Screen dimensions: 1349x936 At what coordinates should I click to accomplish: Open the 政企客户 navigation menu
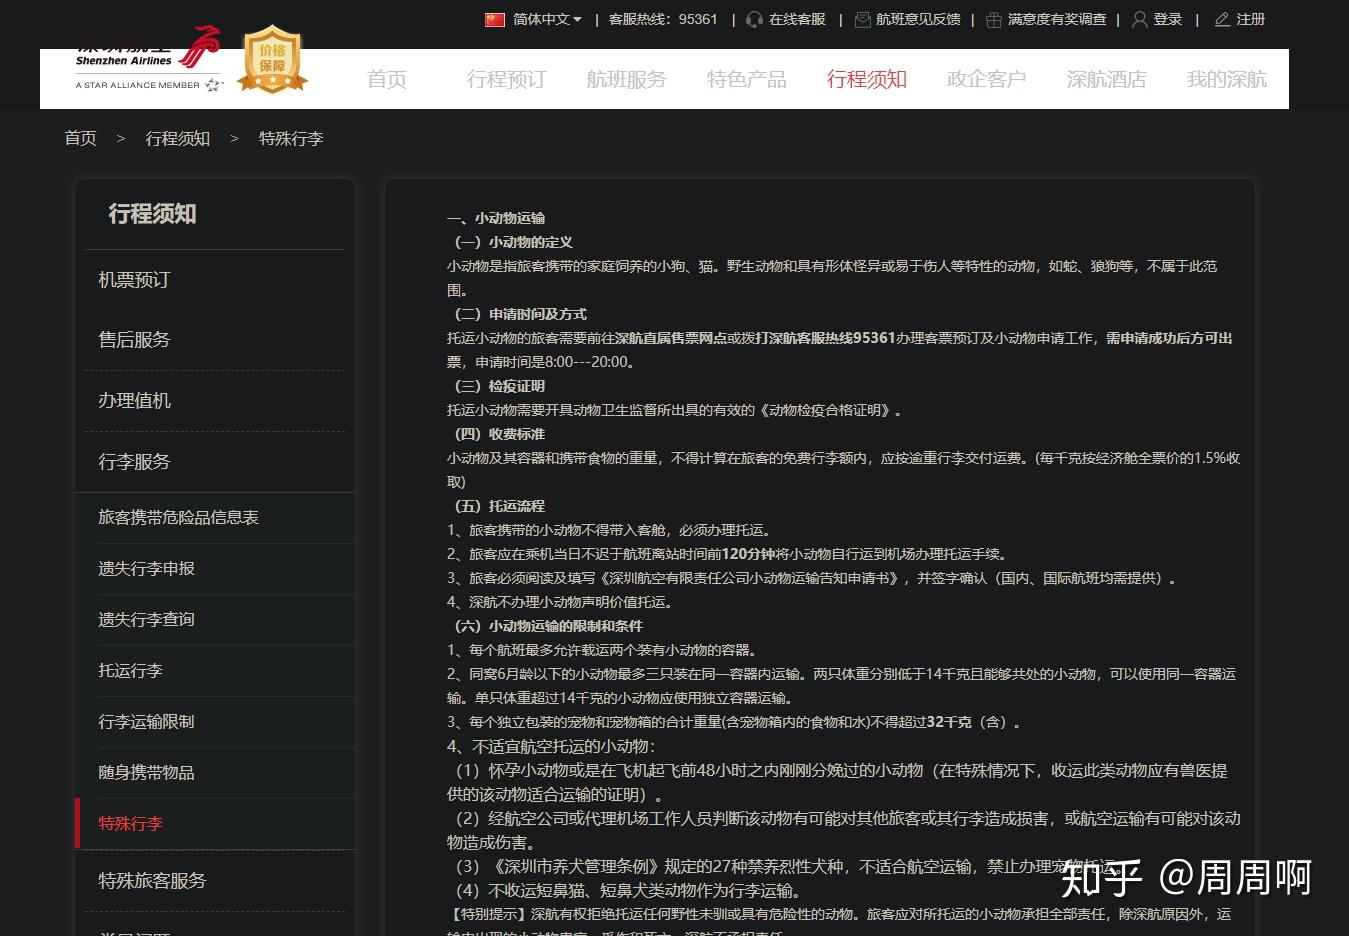(x=987, y=79)
